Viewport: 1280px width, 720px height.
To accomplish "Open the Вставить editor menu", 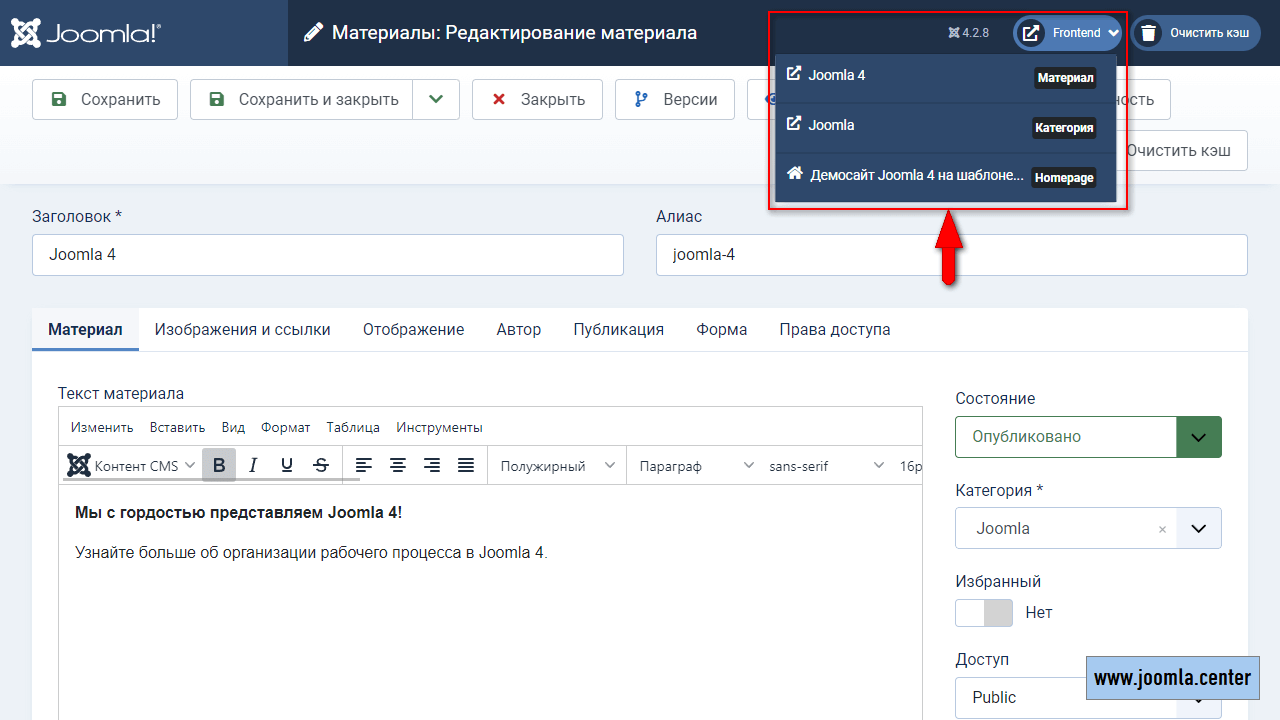I will 177,427.
